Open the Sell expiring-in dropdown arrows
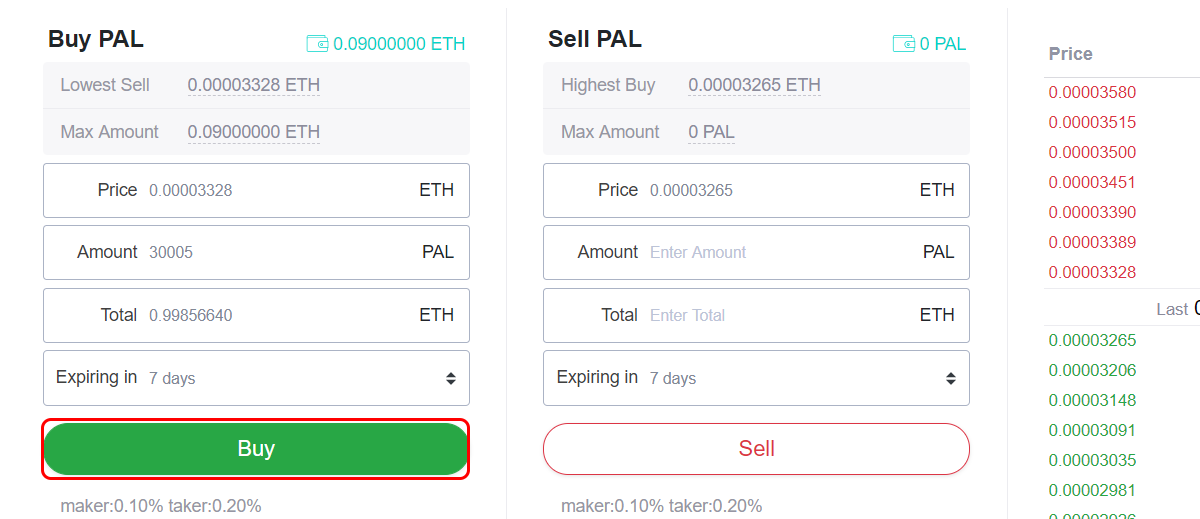The width and height of the screenshot is (1200, 519). click(x=951, y=378)
